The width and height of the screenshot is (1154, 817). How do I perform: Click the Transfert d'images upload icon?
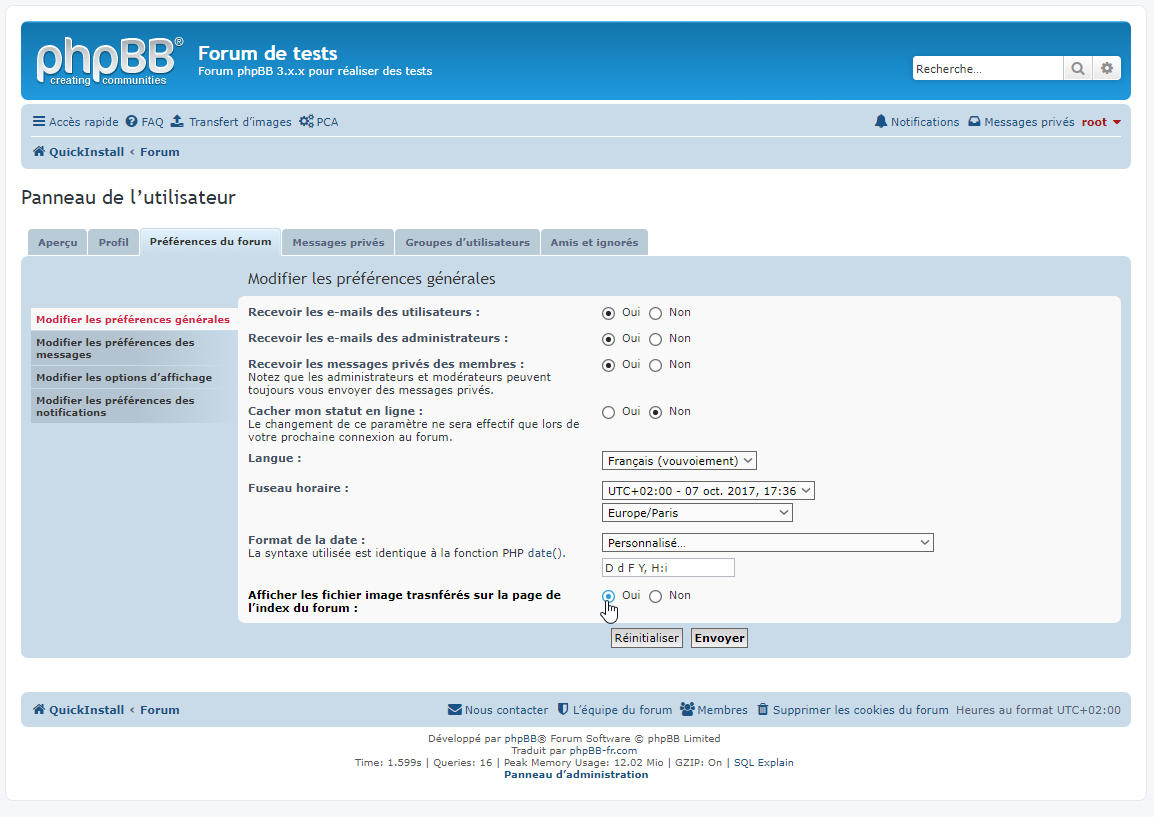(x=177, y=122)
